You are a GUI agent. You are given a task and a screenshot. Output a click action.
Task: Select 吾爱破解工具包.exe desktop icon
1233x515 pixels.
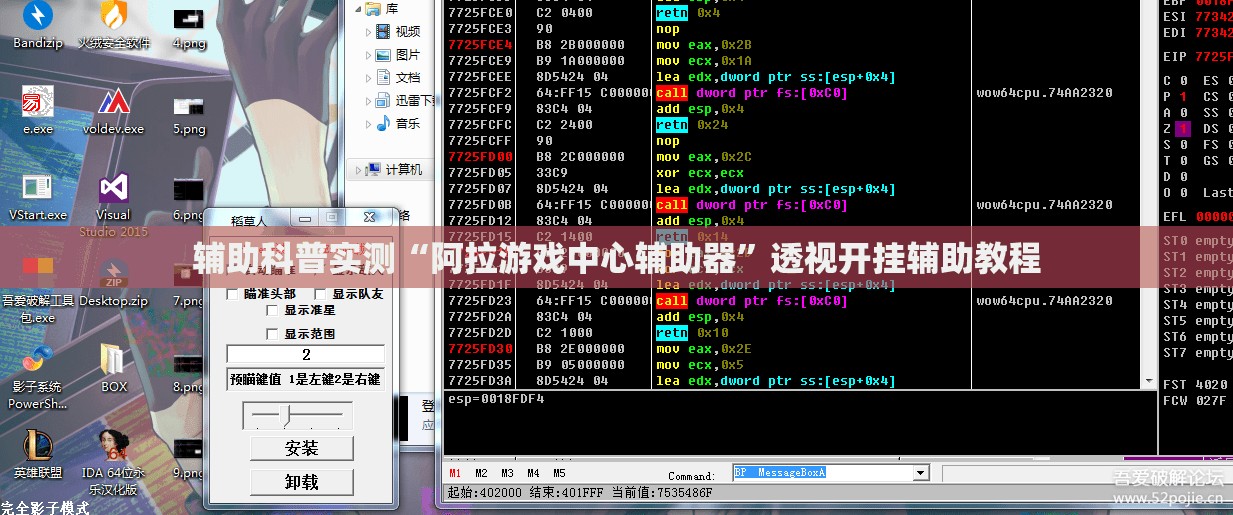click(x=38, y=291)
